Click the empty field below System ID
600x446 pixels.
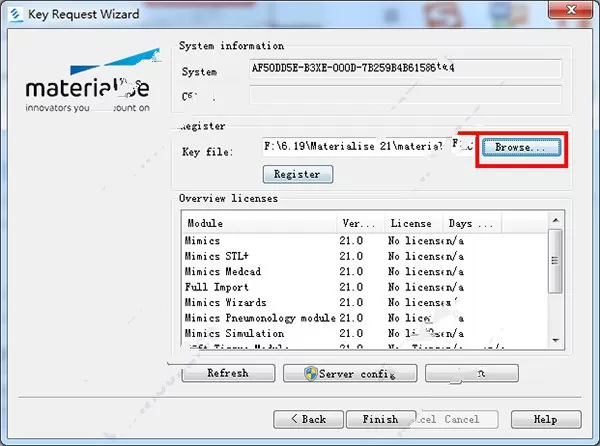pyautogui.click(x=405, y=95)
